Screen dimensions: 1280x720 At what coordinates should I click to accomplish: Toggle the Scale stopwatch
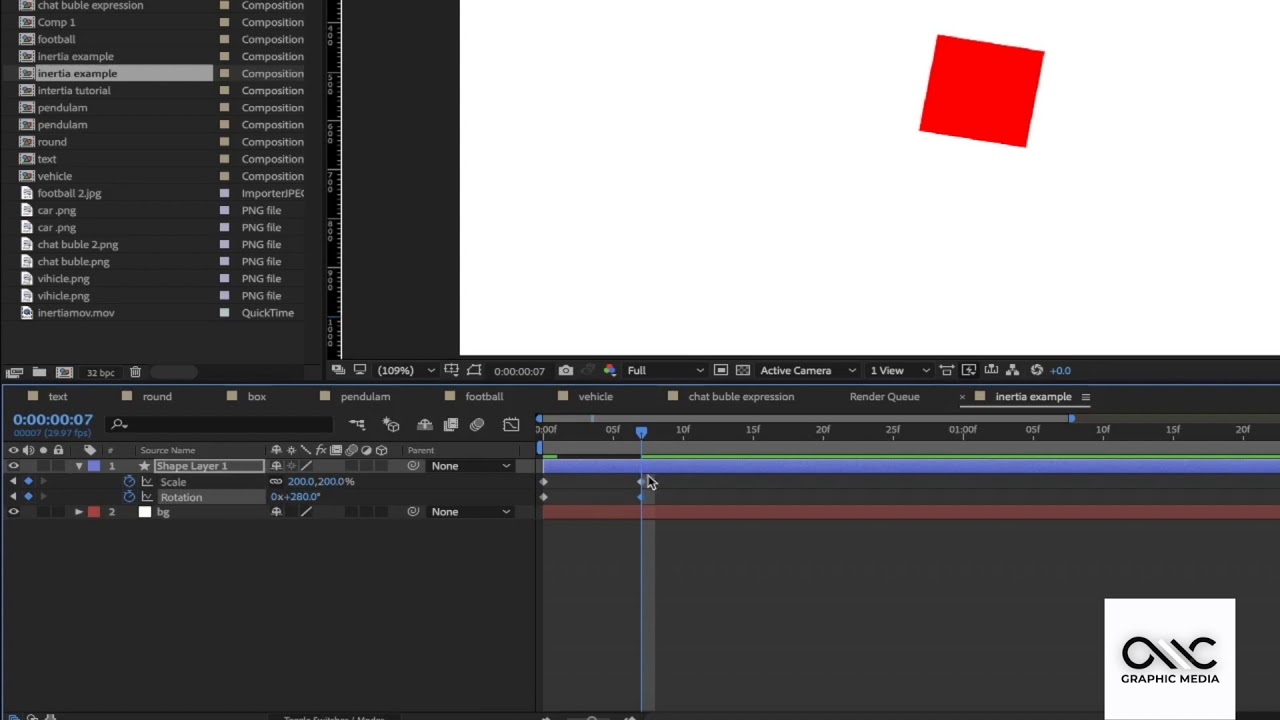coord(129,482)
